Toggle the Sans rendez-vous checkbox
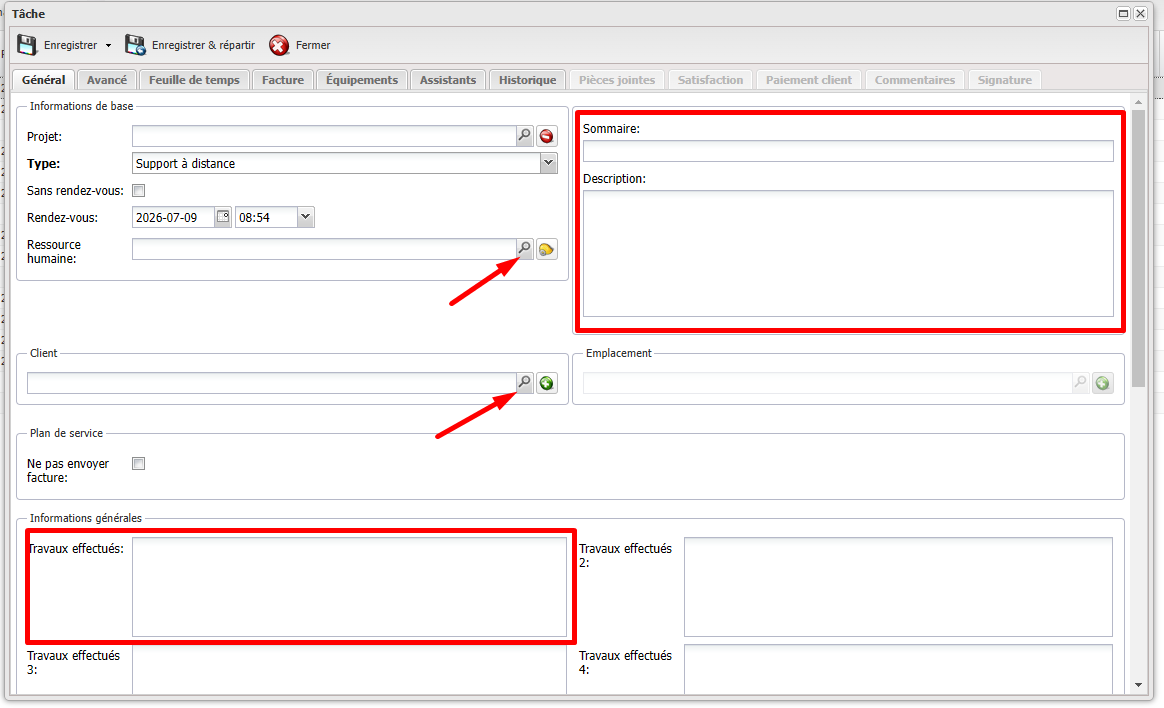1164x708 pixels. 139,191
